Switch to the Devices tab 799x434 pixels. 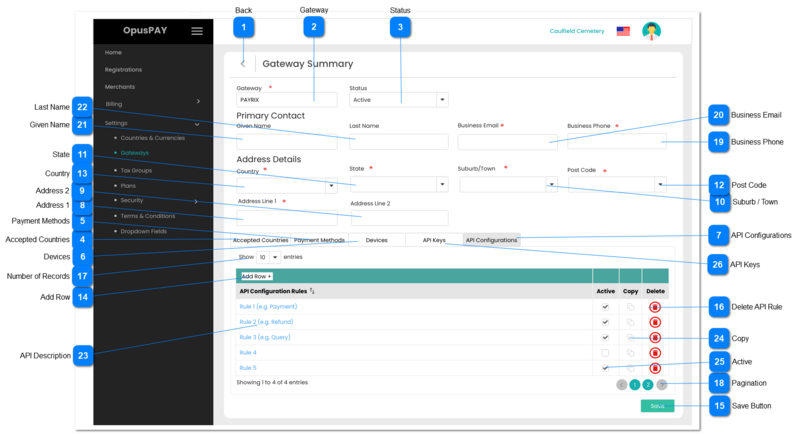(377, 240)
